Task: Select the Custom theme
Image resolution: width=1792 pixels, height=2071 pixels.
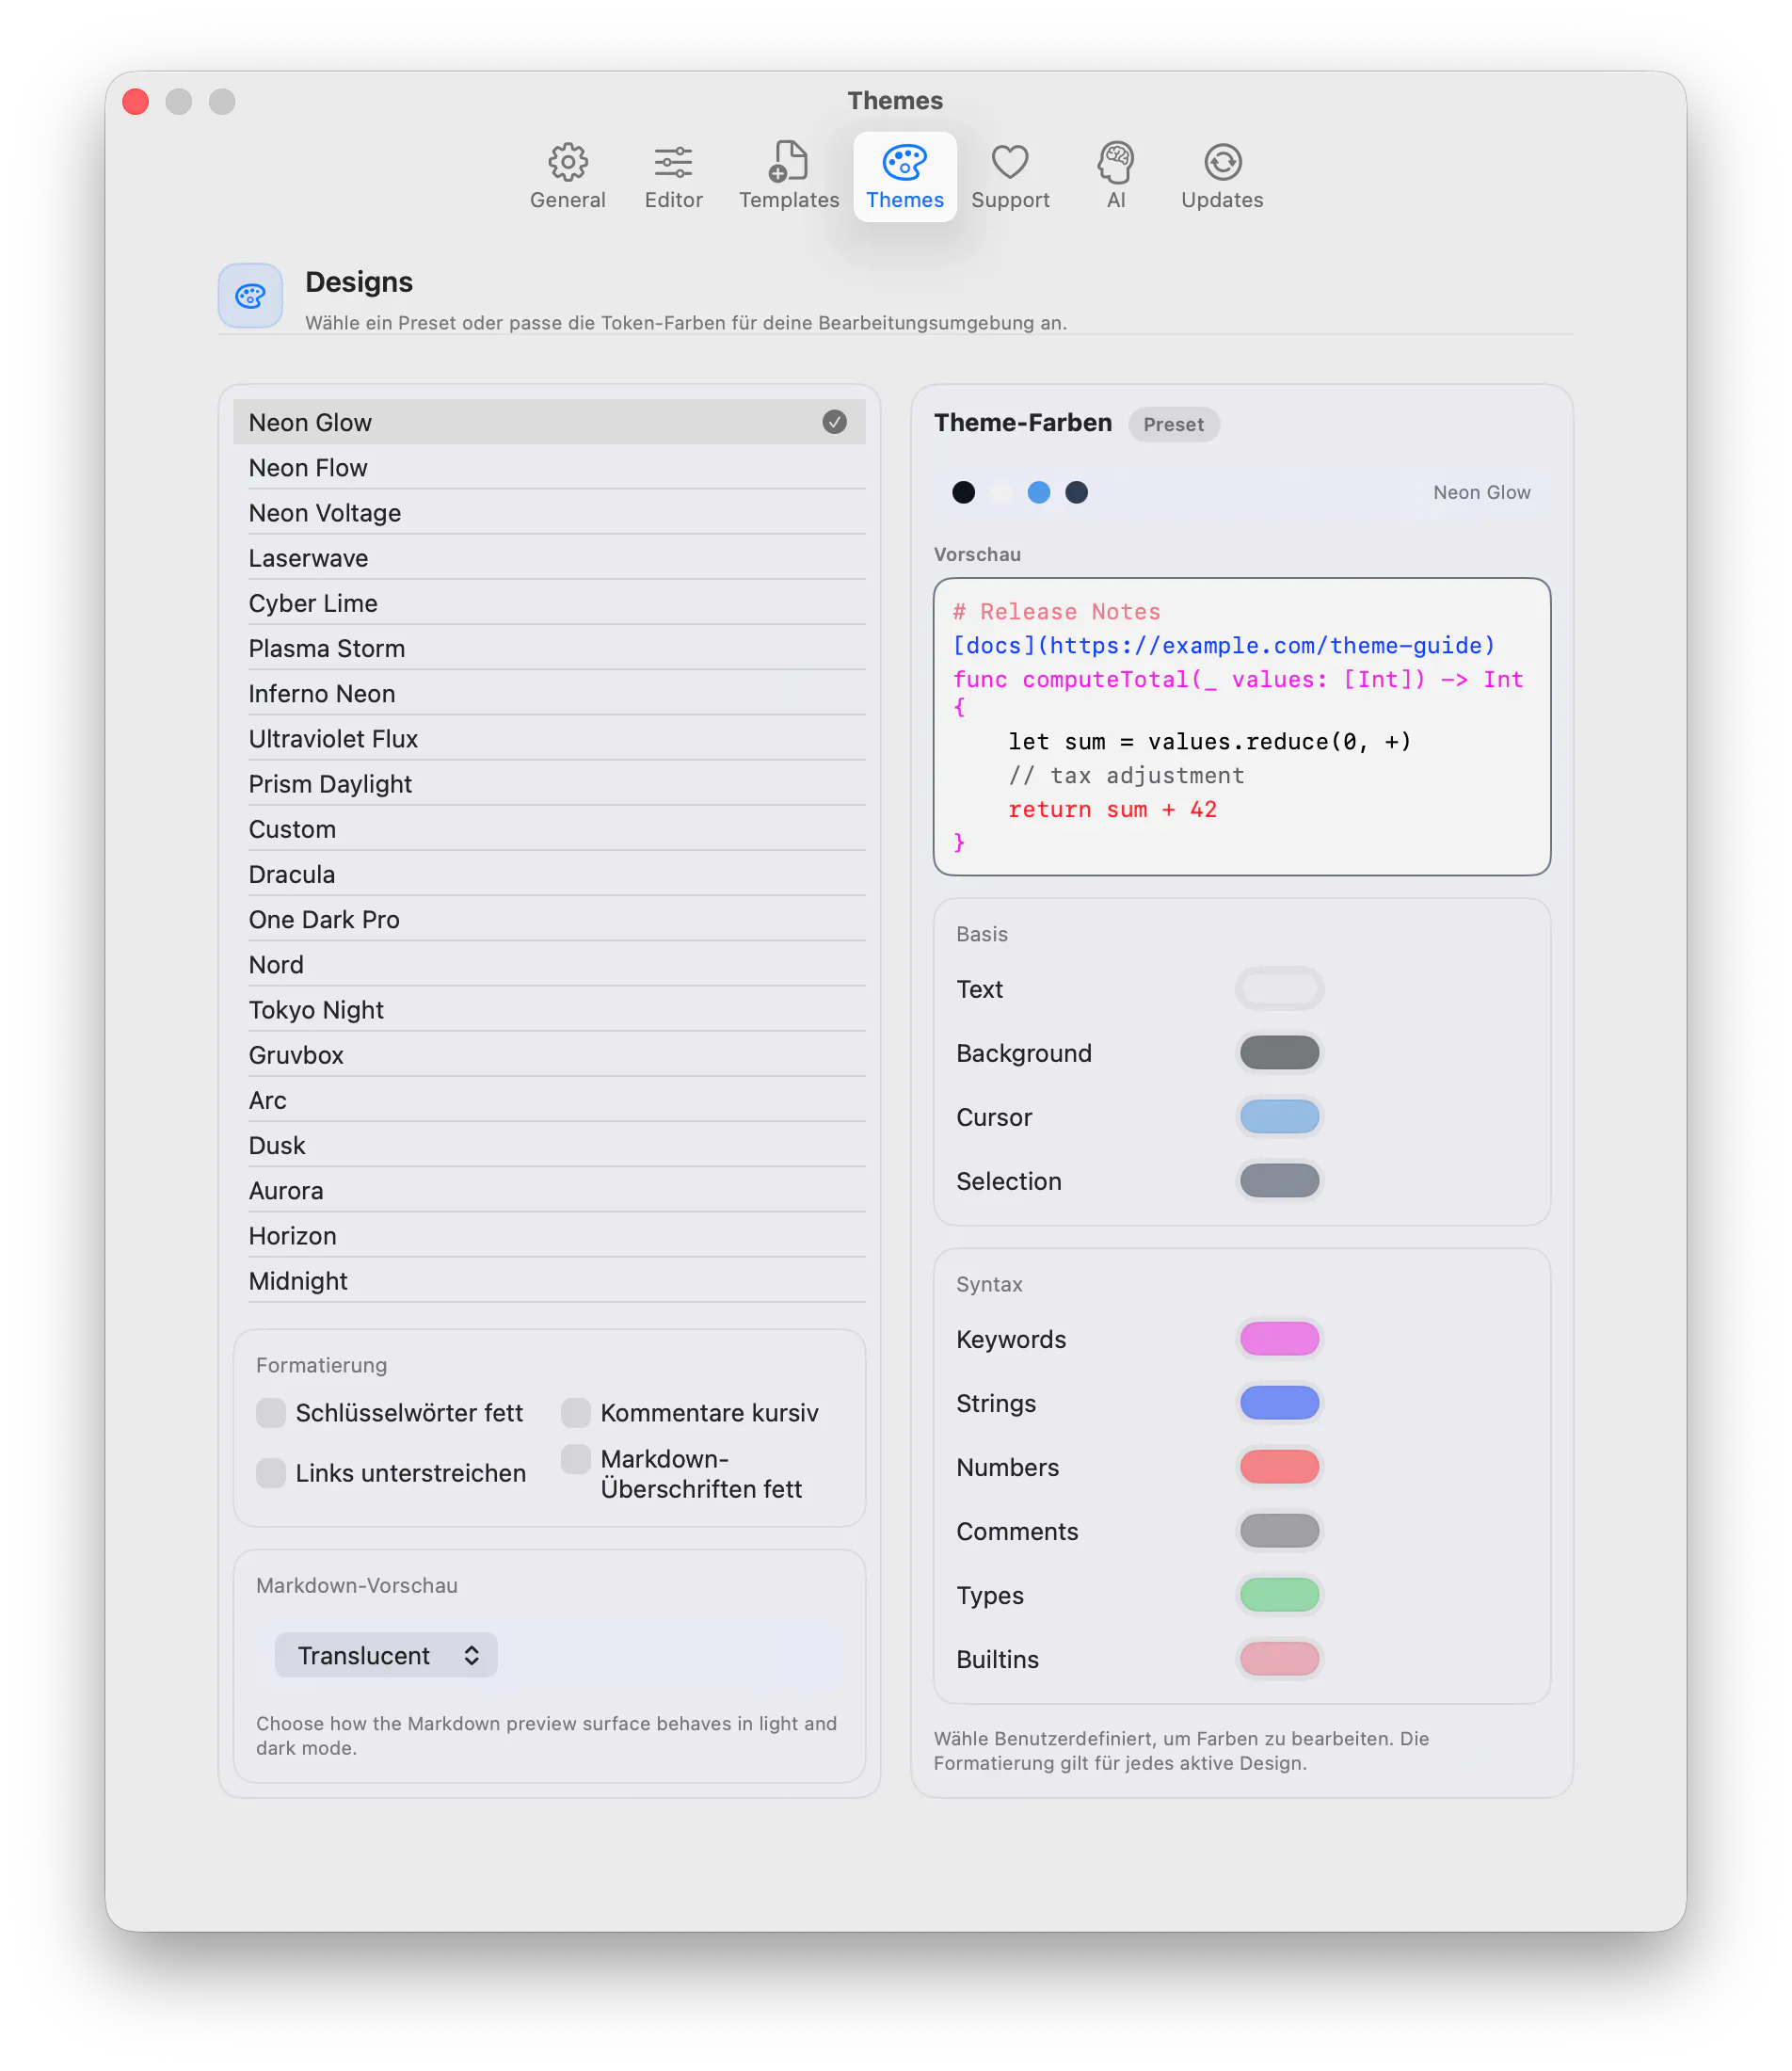Action: point(549,829)
